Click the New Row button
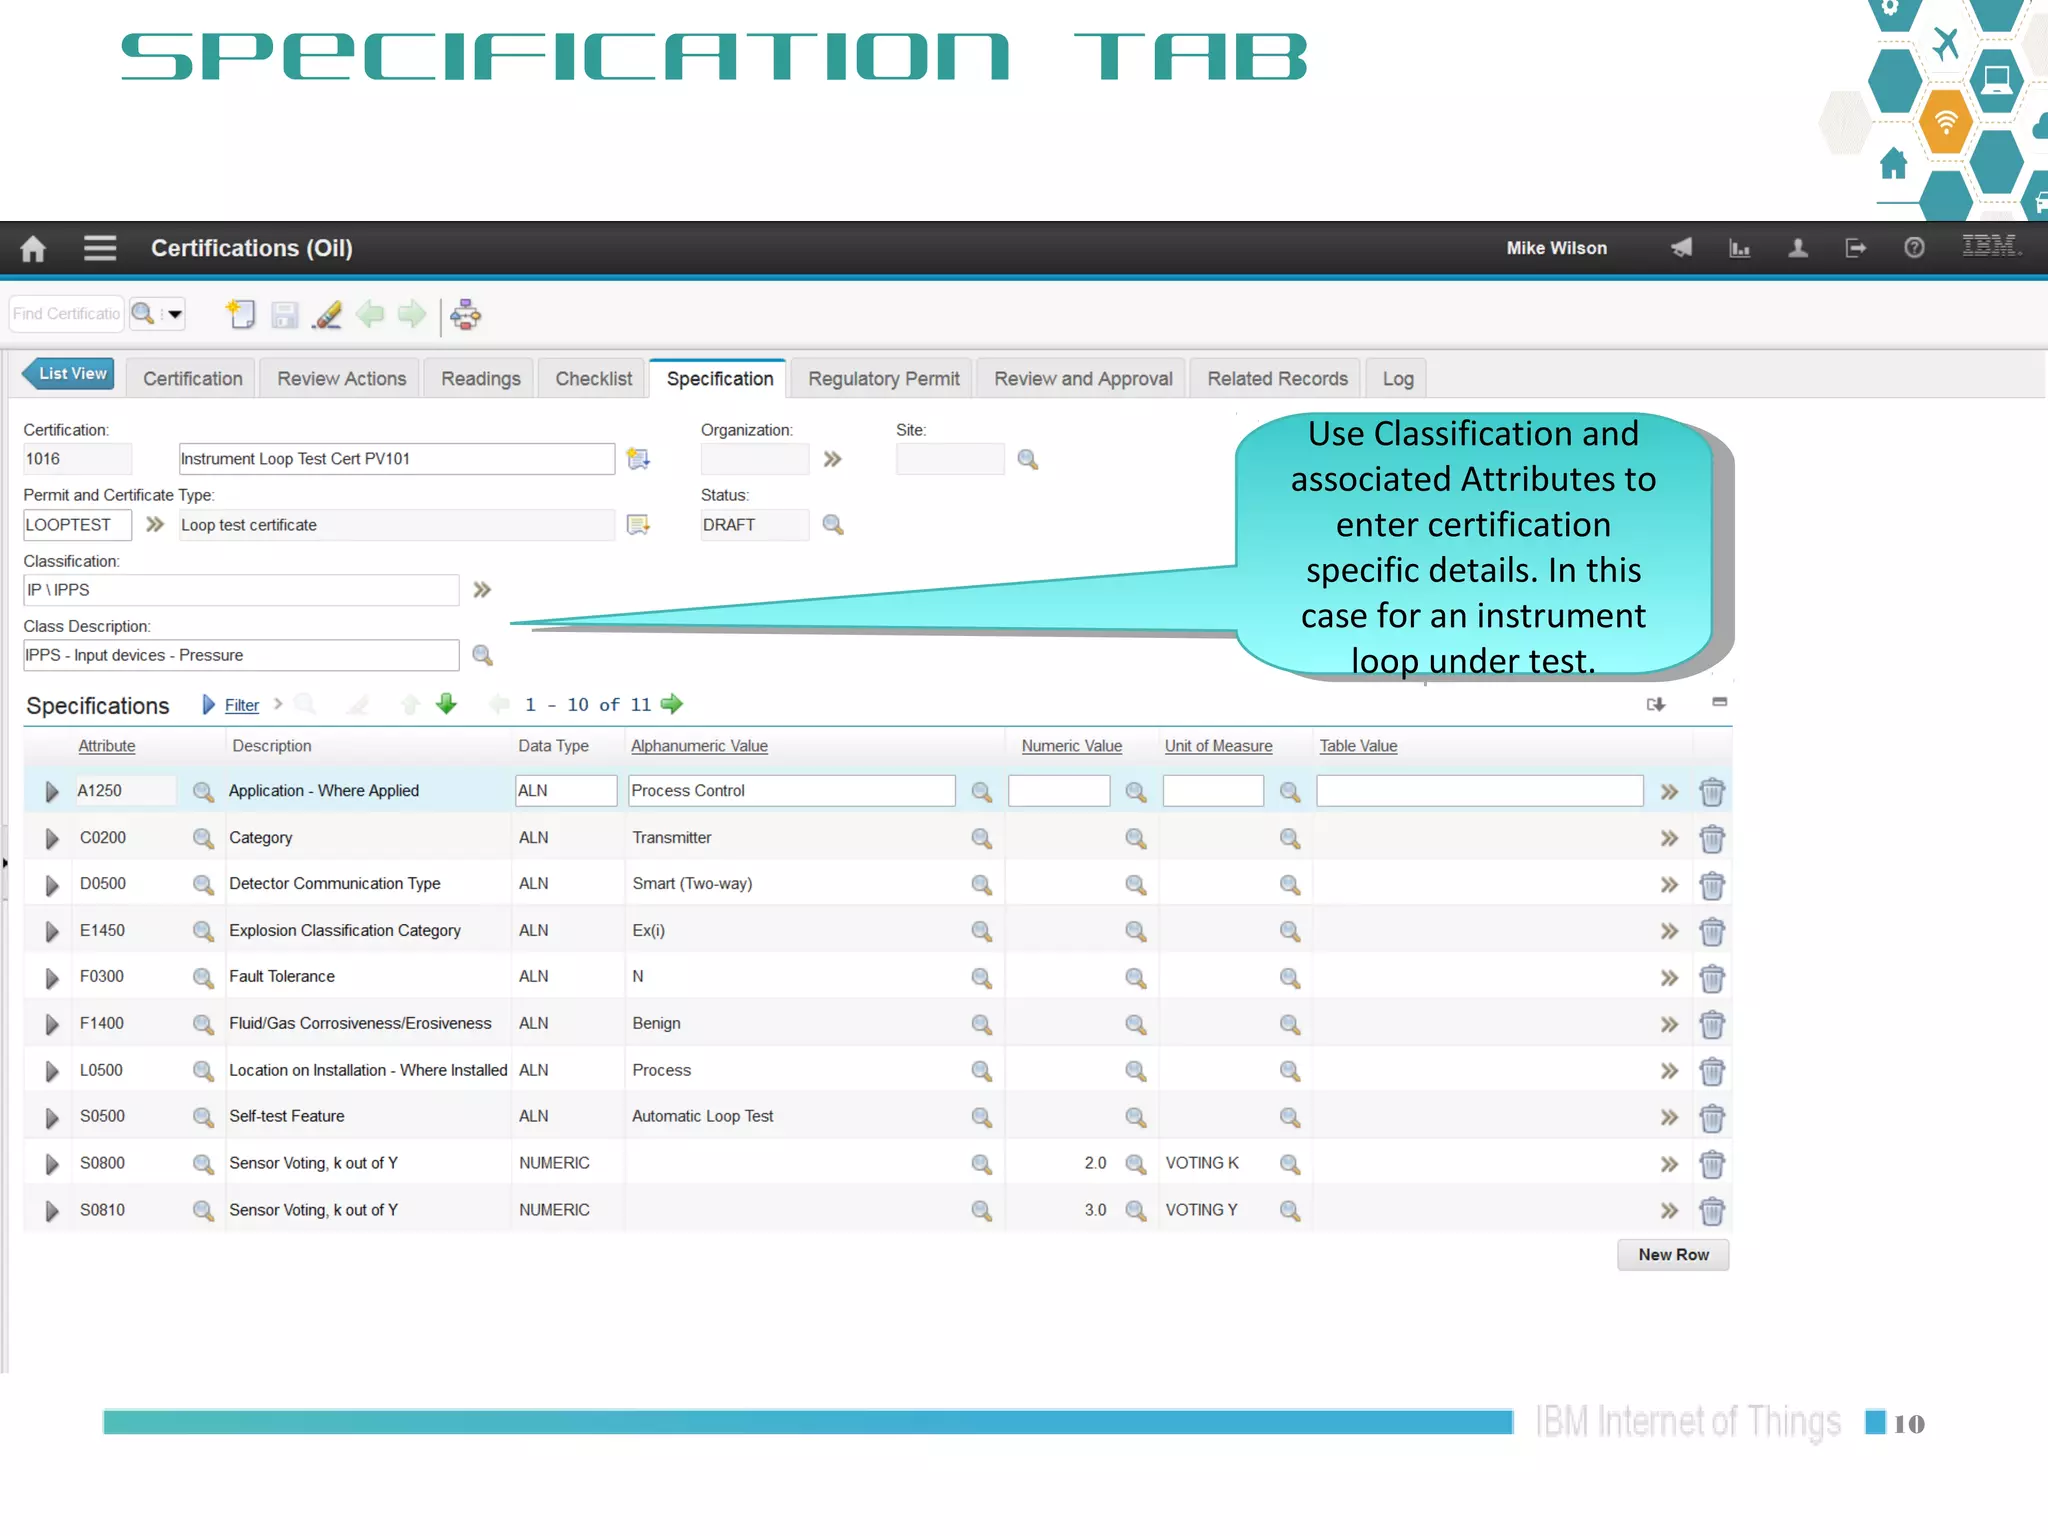 pyautogui.click(x=1672, y=1254)
